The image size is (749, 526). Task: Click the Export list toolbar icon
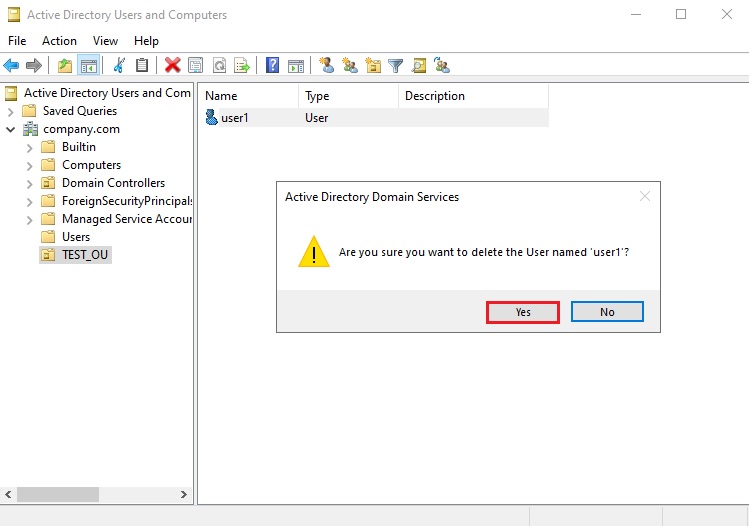(x=241, y=66)
